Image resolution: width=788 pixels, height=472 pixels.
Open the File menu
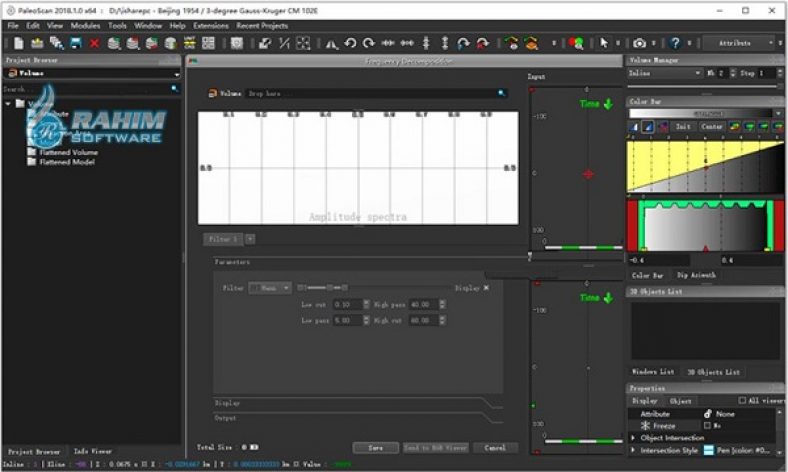pos(13,26)
